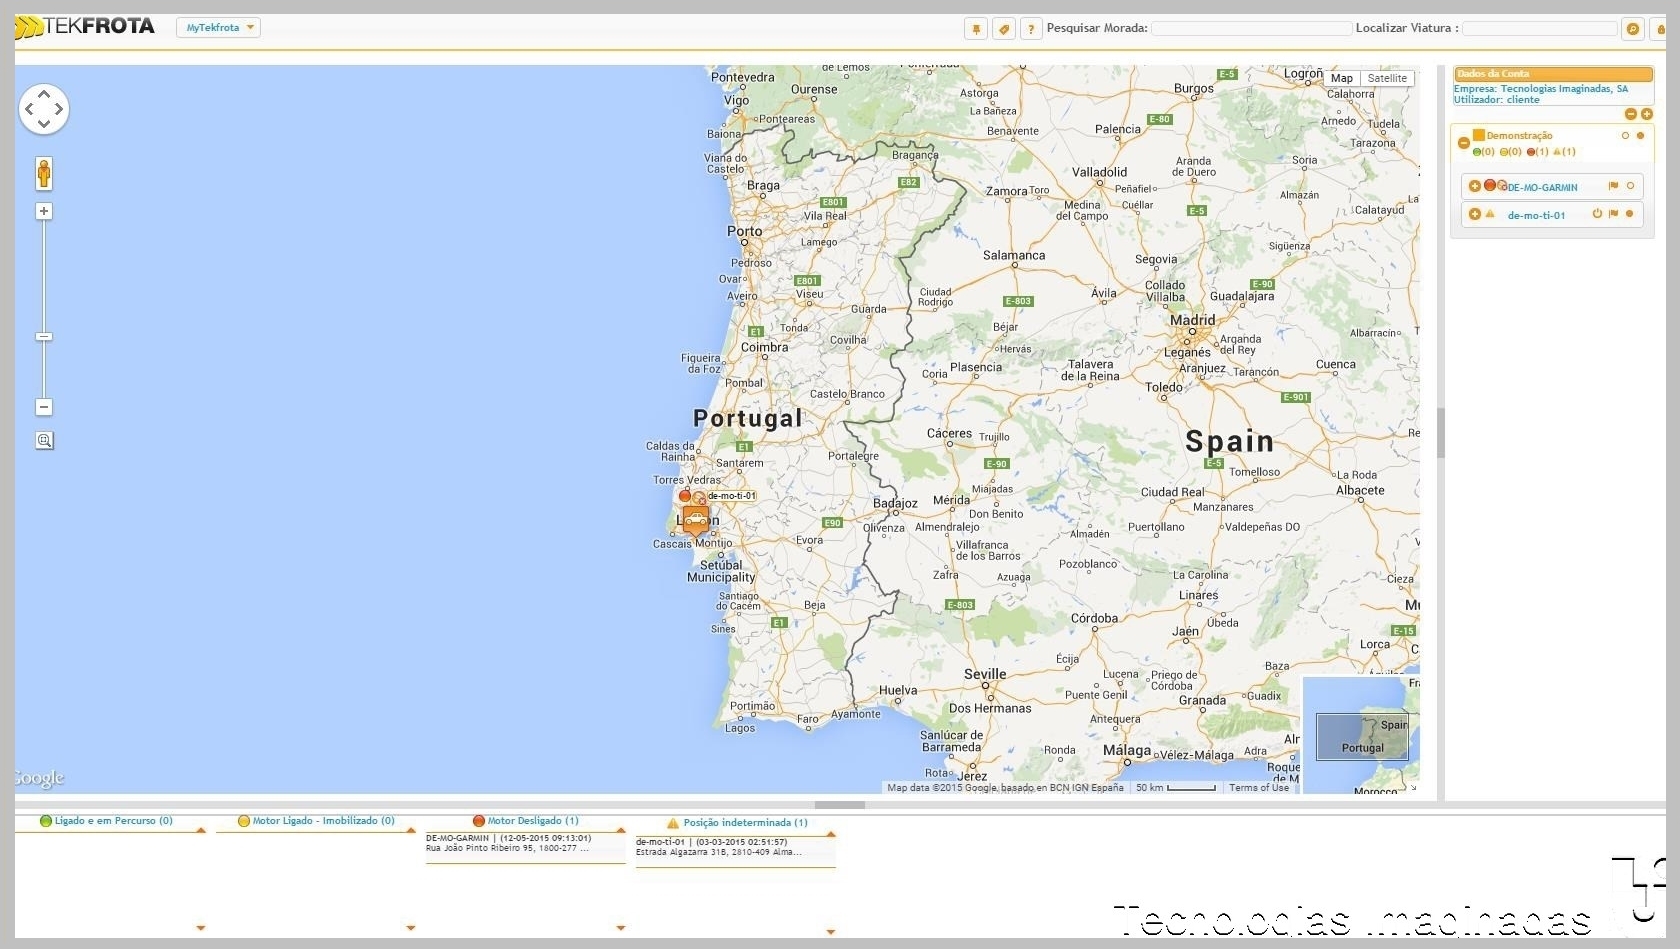The height and width of the screenshot is (949, 1680).
Task: Click the Localizar Viatura input field
Action: 1539,29
